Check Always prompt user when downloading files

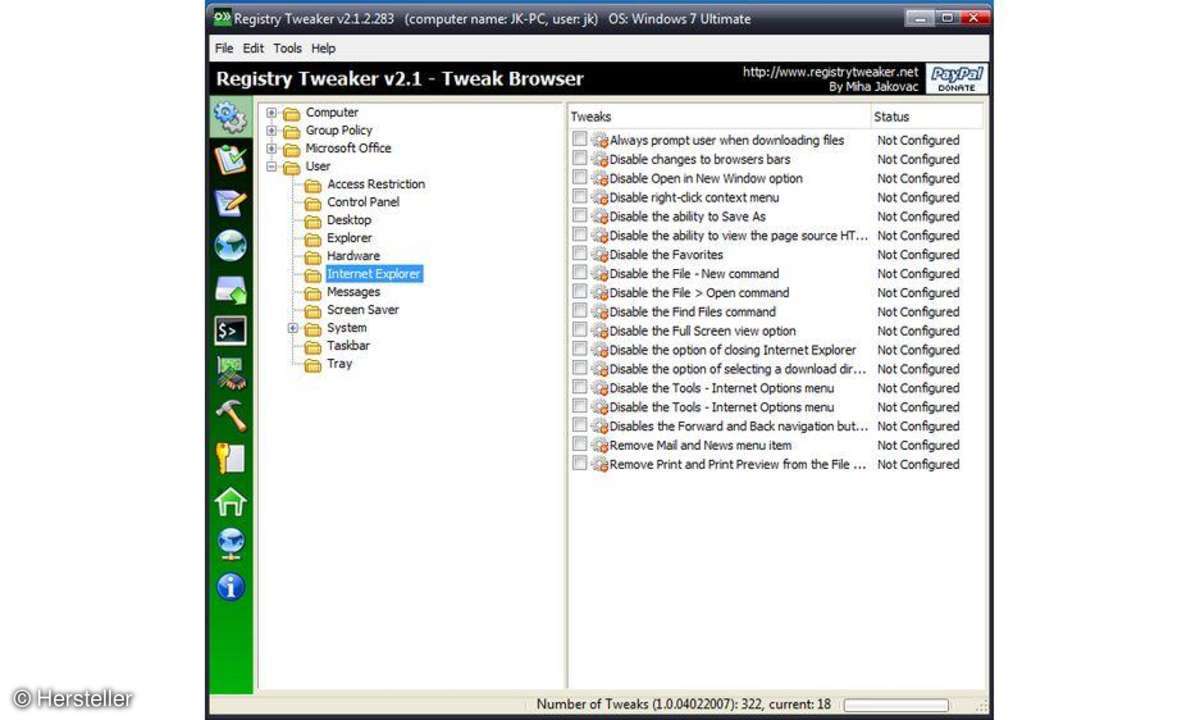pos(580,140)
